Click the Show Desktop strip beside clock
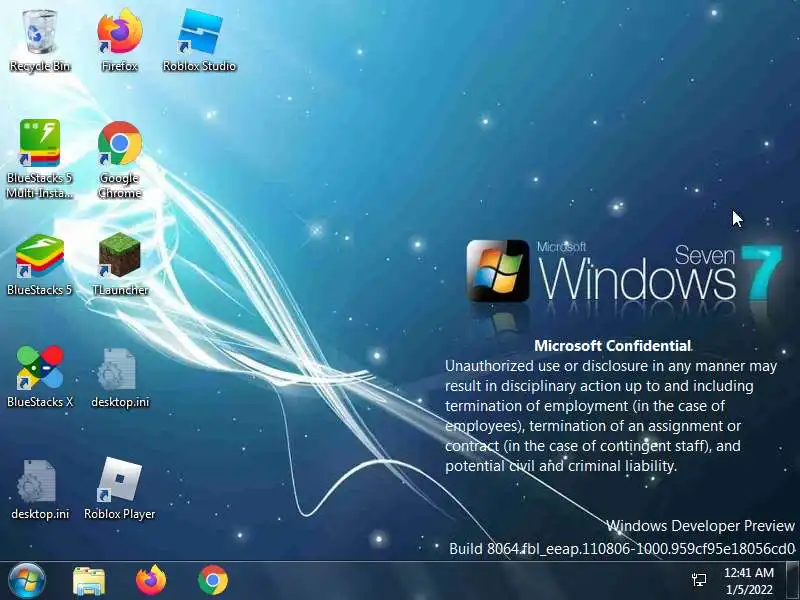800x600 pixels. (x=792, y=581)
